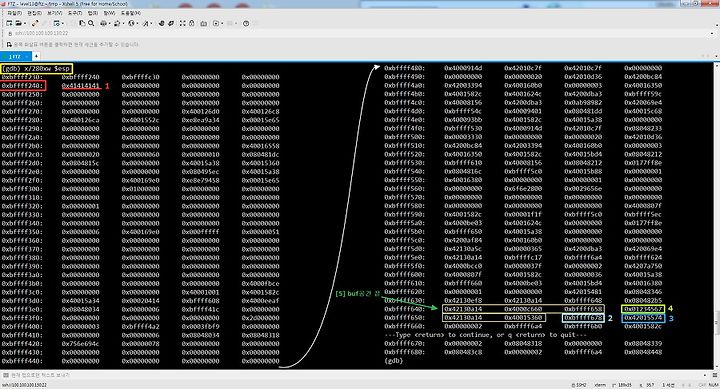The width and height of the screenshot is (720, 389).
Task: Click the Open Session folder icon
Action: coord(18,23)
